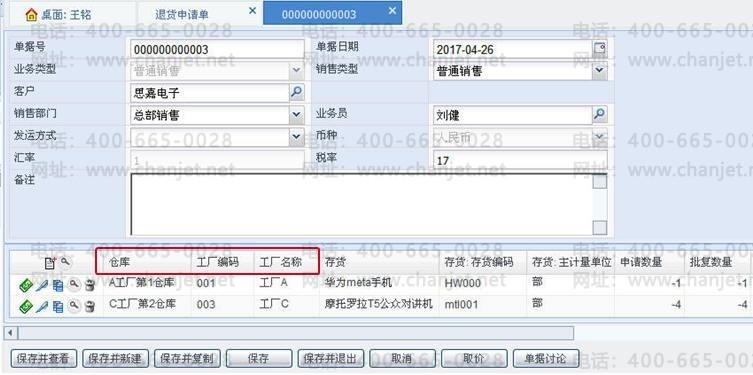Click the 保存并新建 button
This screenshot has height=375, width=753.
click(x=116, y=358)
